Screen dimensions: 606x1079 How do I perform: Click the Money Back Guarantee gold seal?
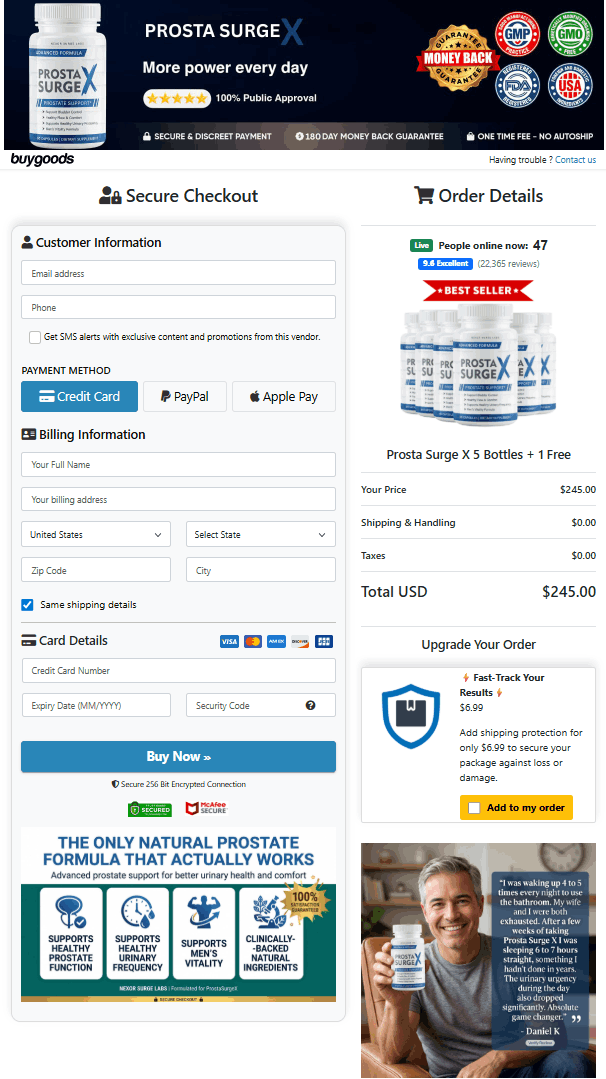[459, 58]
